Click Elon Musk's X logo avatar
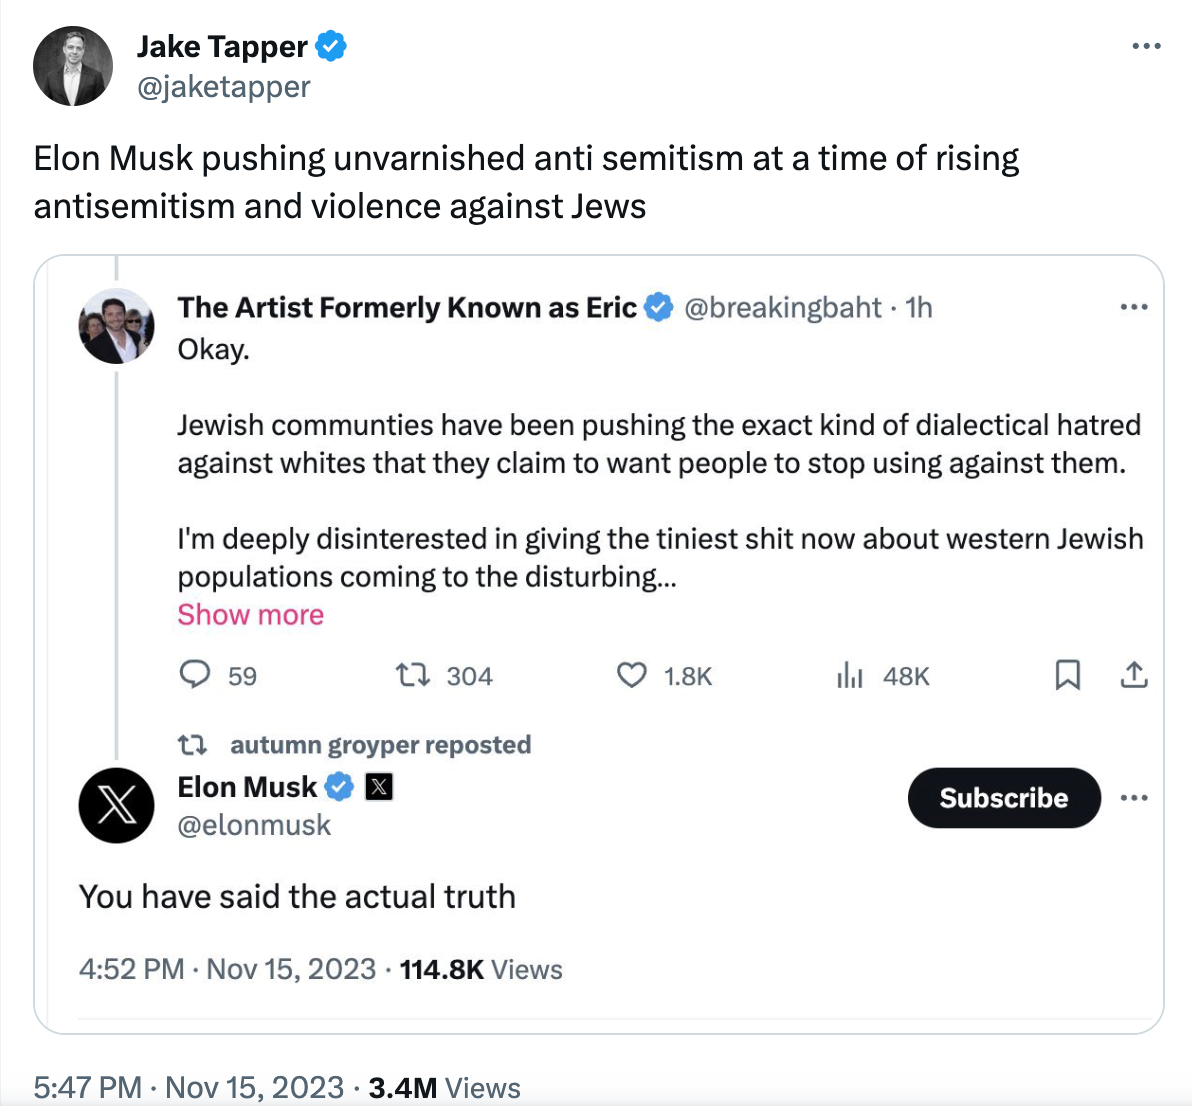 coord(116,805)
